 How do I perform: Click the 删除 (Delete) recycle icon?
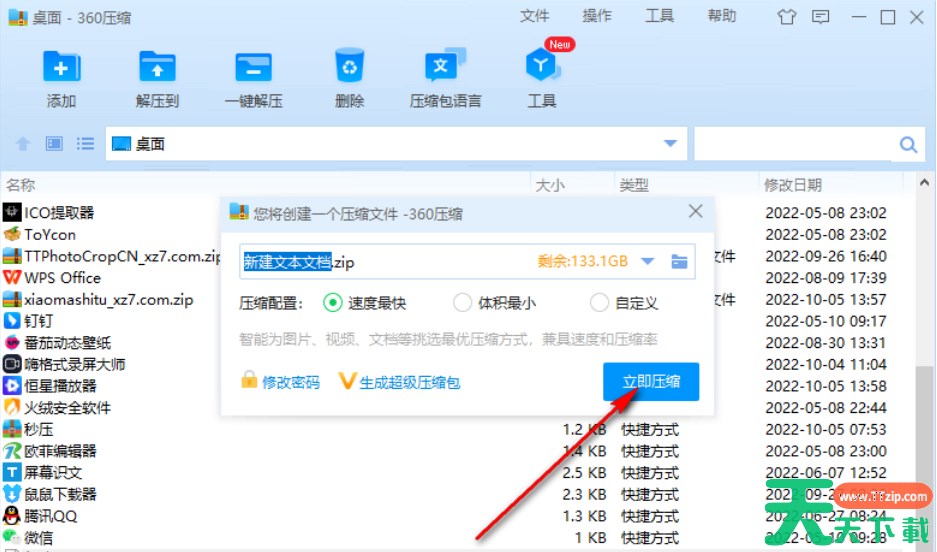350,68
